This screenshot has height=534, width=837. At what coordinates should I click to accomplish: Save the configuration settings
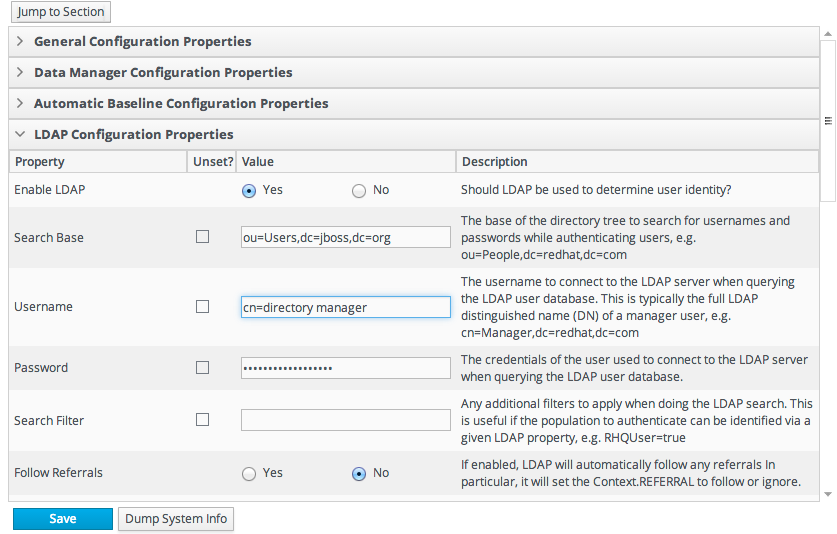click(x=63, y=519)
